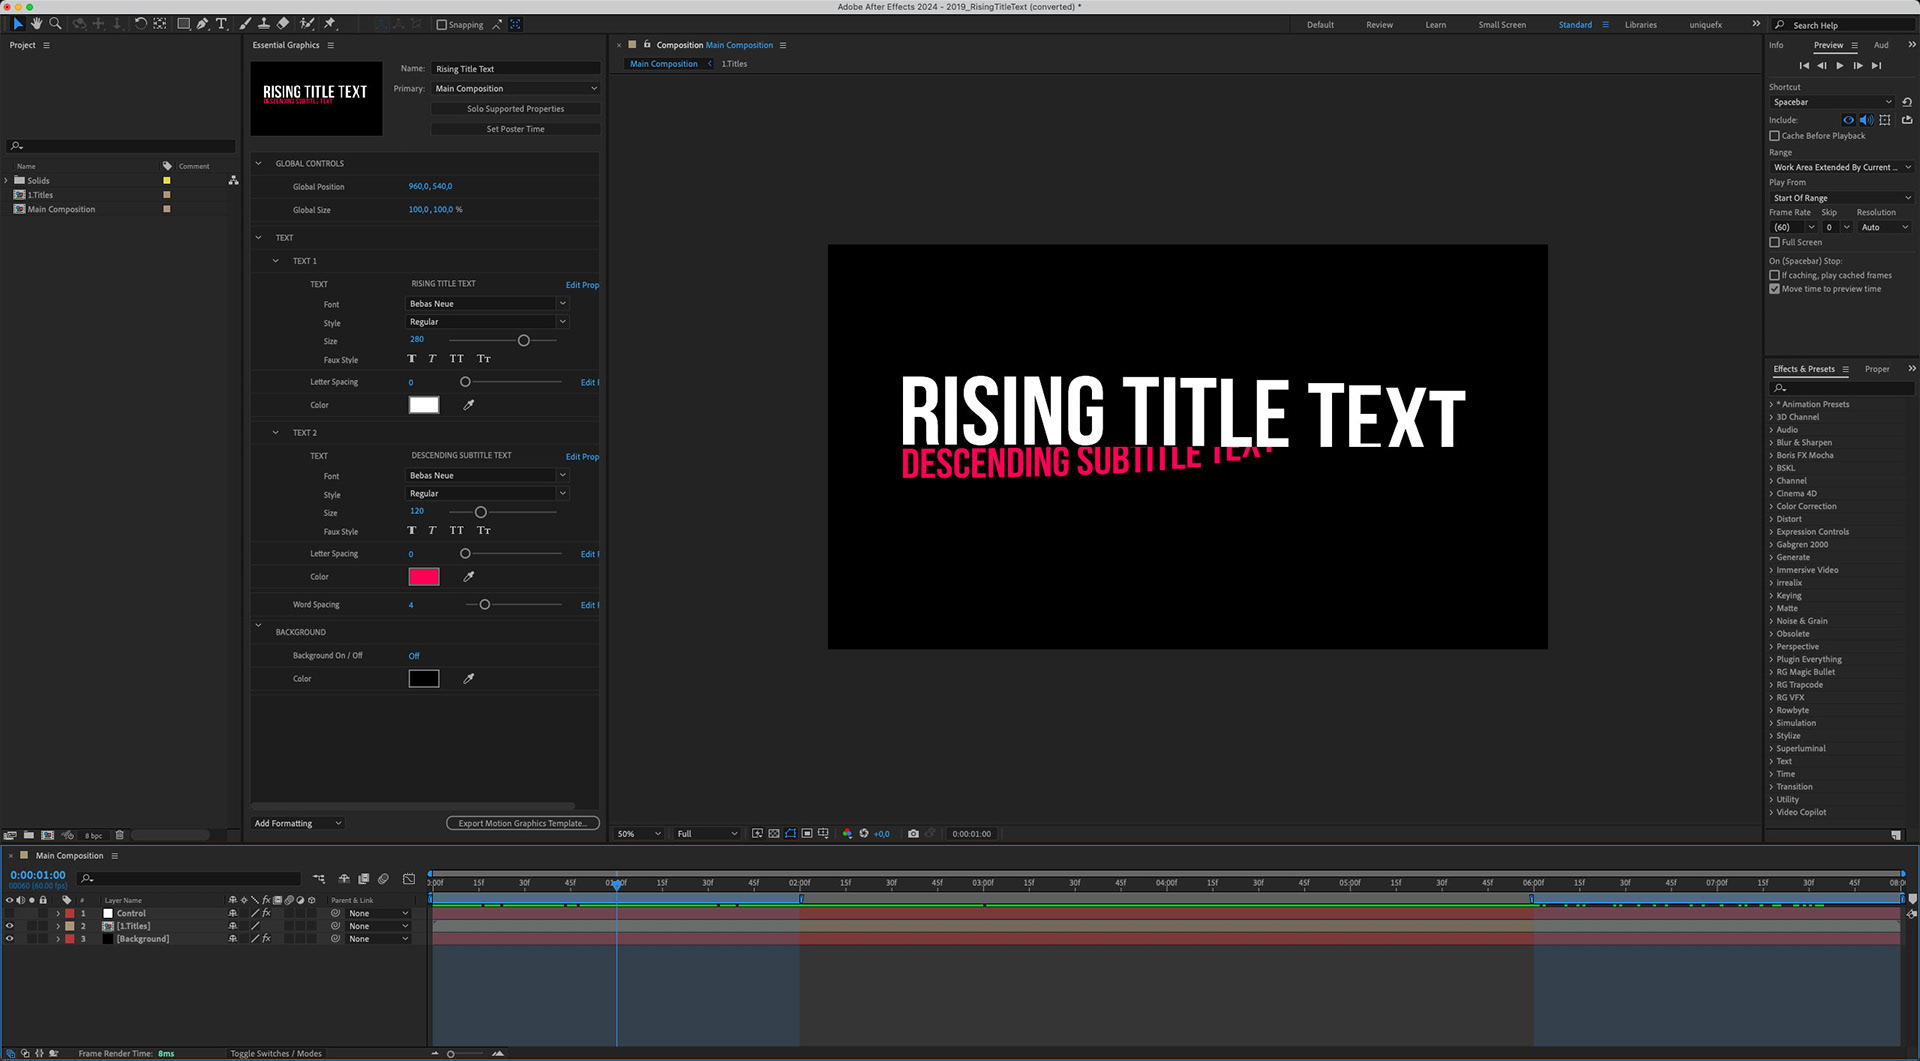Check If caching, play cached frames

point(1775,275)
